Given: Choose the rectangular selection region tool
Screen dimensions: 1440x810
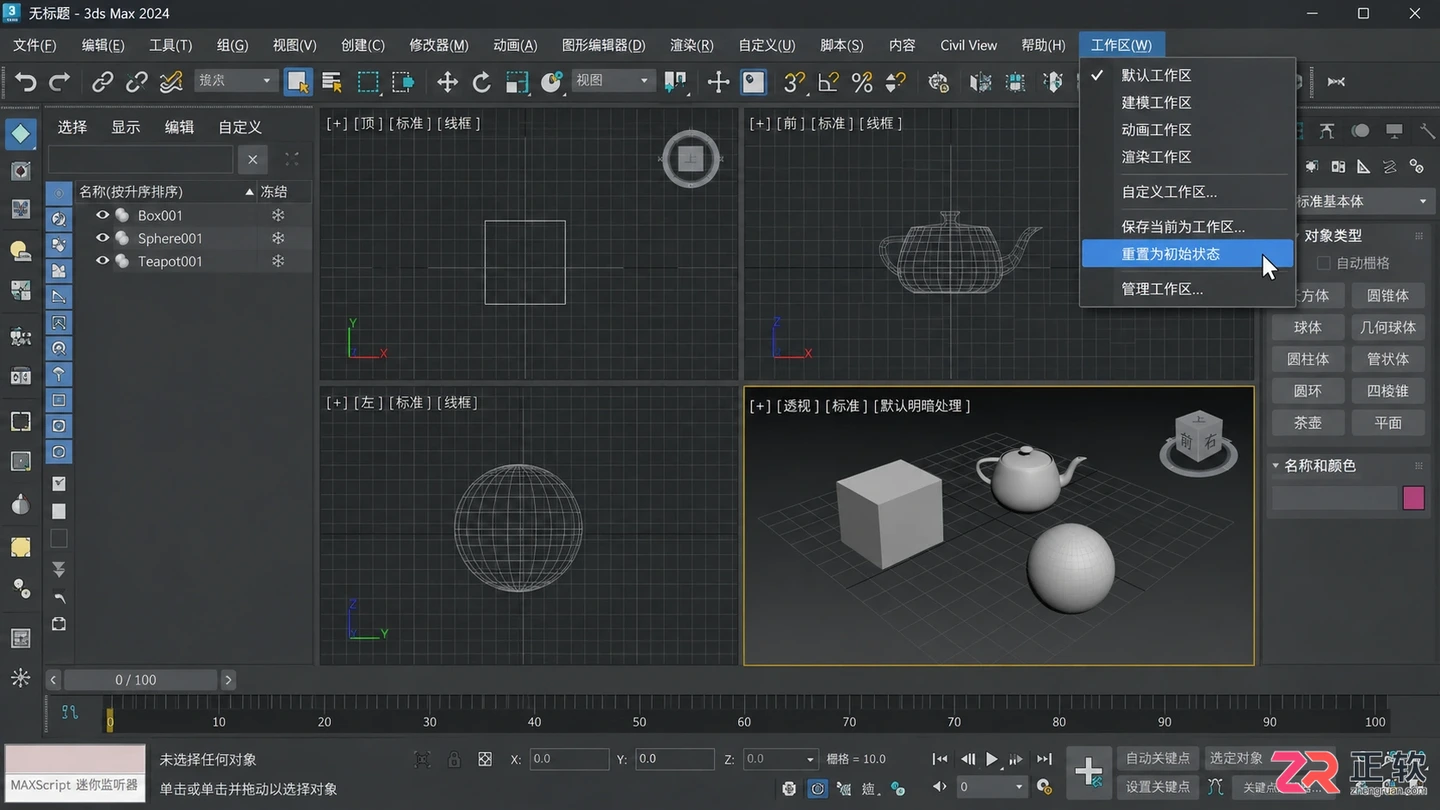Looking at the screenshot, I should 368,82.
